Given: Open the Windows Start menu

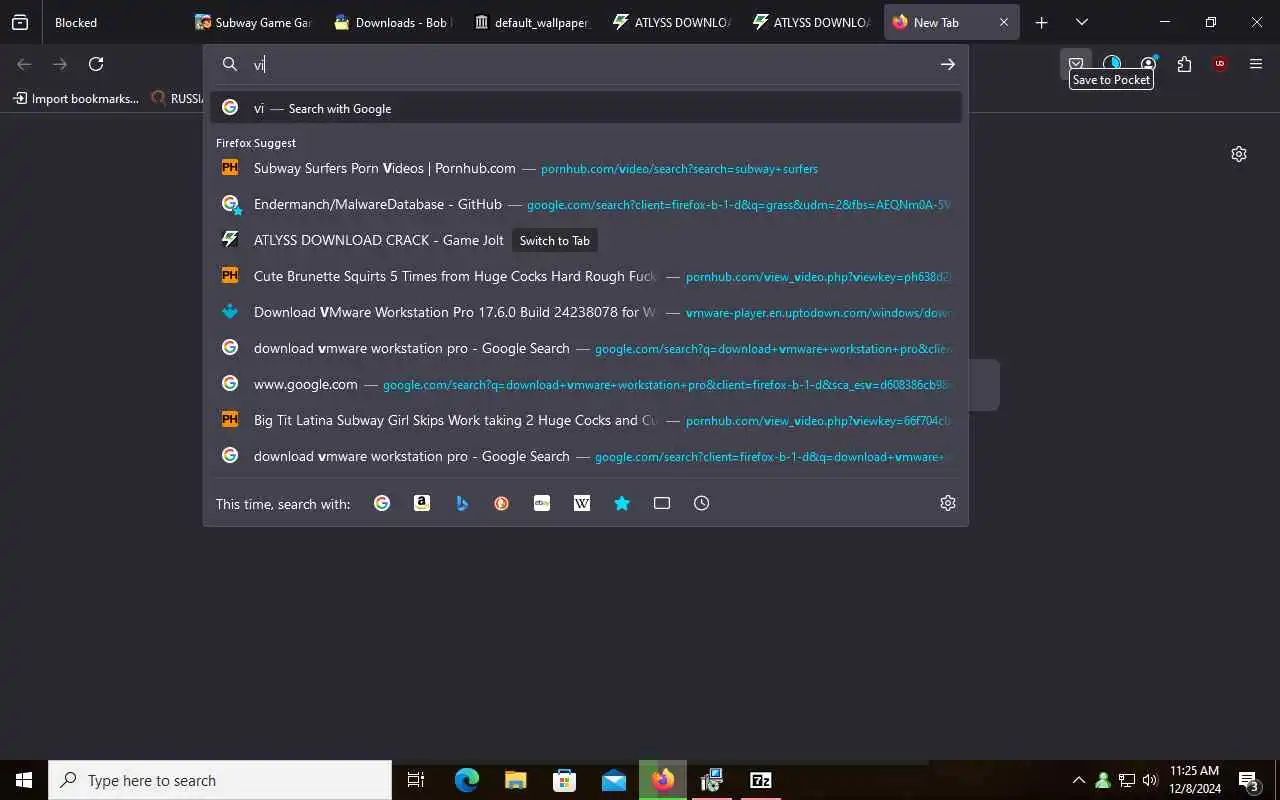Looking at the screenshot, I should (x=24, y=780).
